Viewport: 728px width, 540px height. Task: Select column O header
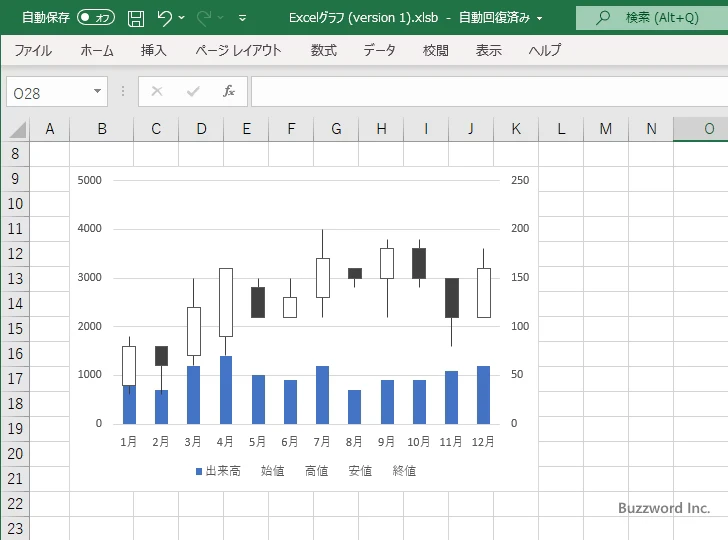(701, 129)
